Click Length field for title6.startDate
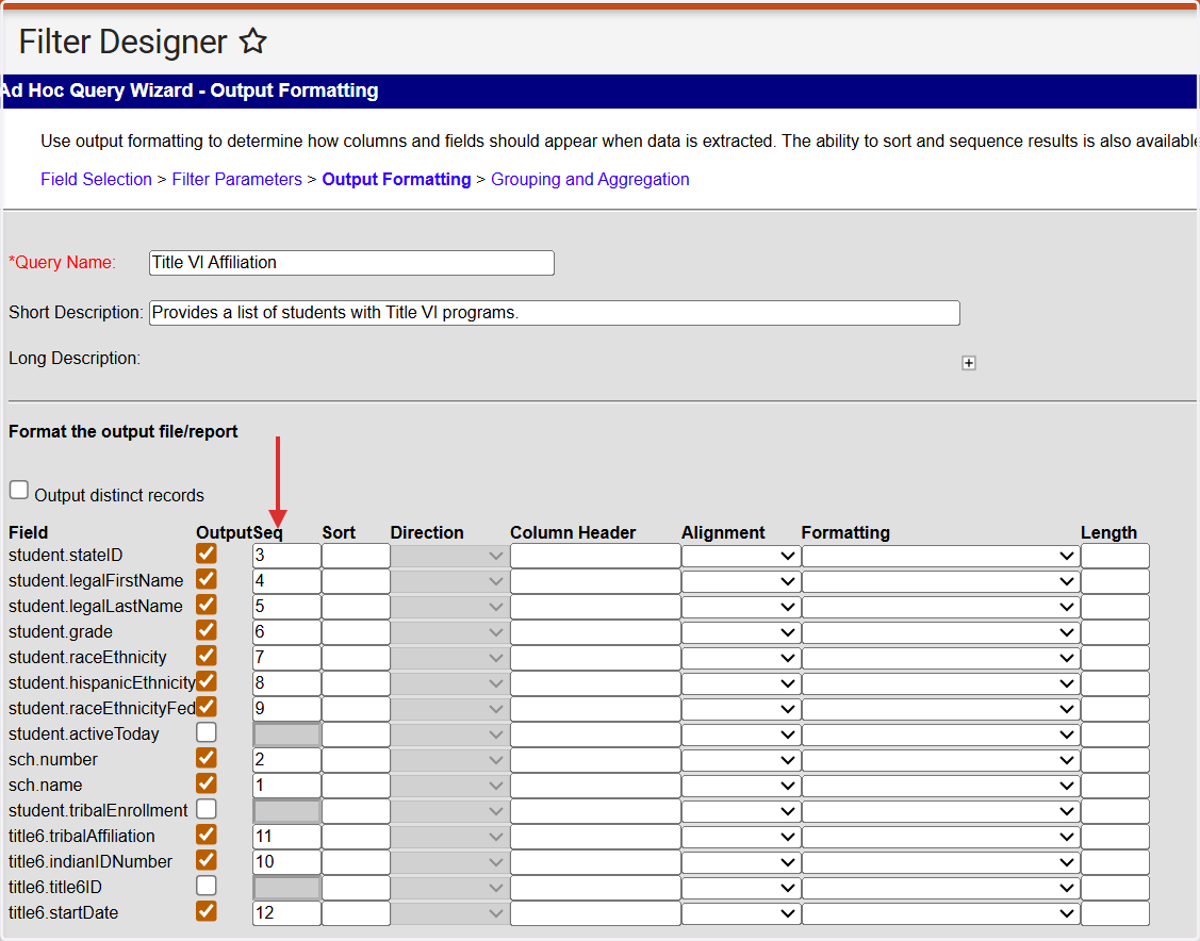This screenshot has width=1200, height=941. pyautogui.click(x=1115, y=913)
